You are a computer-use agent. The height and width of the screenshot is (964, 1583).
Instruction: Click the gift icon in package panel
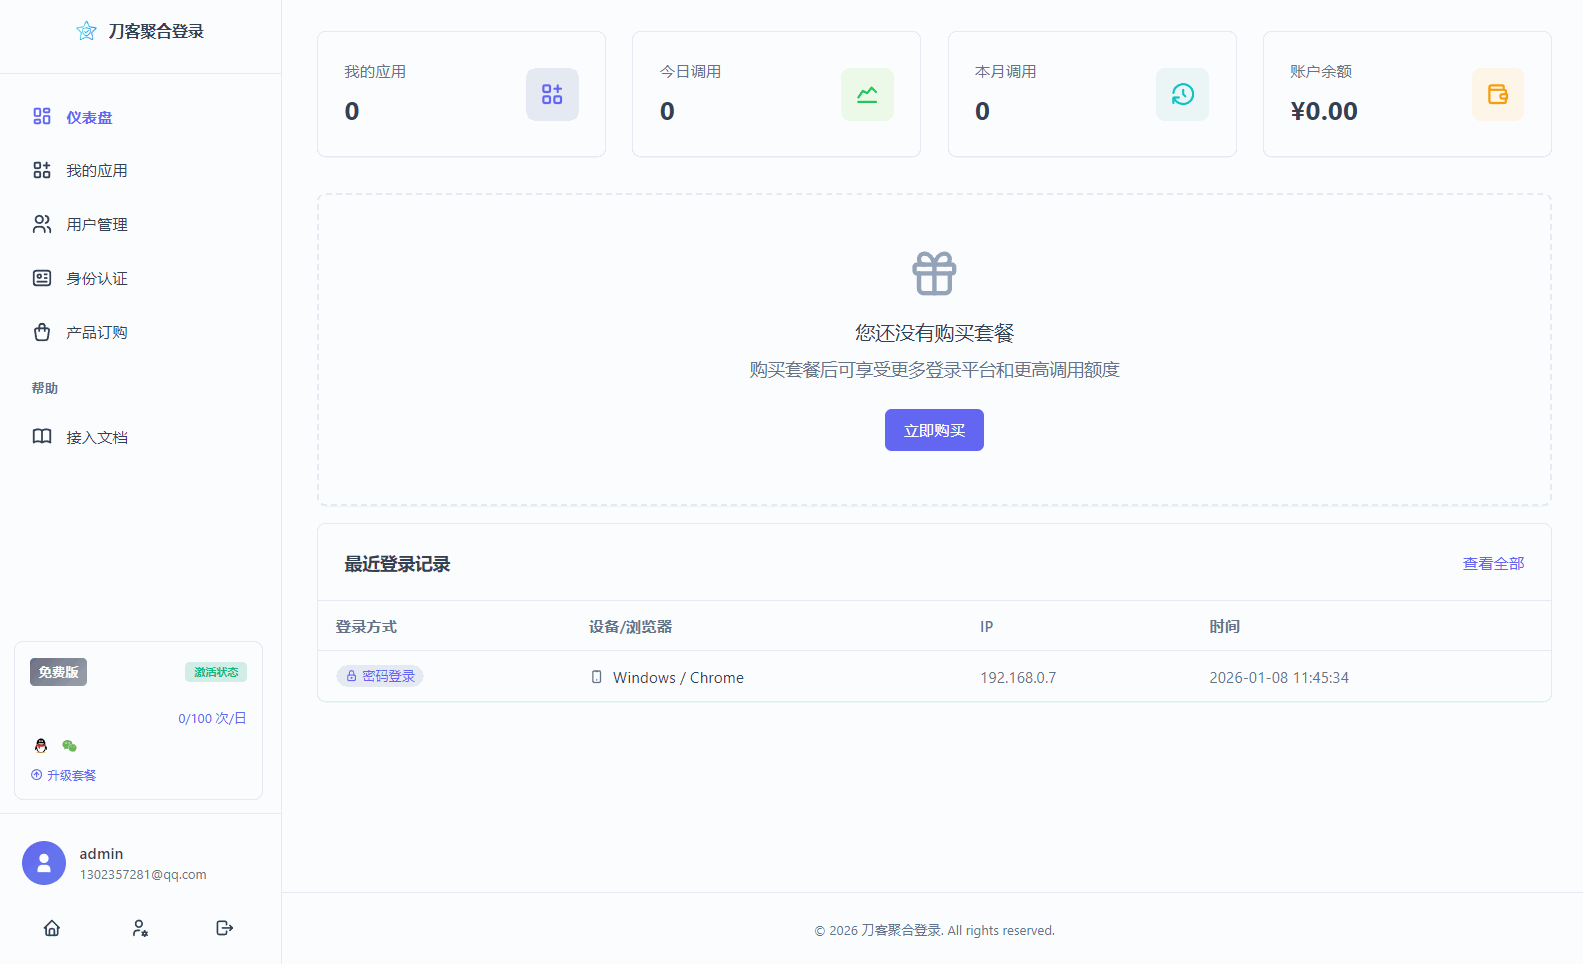click(x=934, y=273)
